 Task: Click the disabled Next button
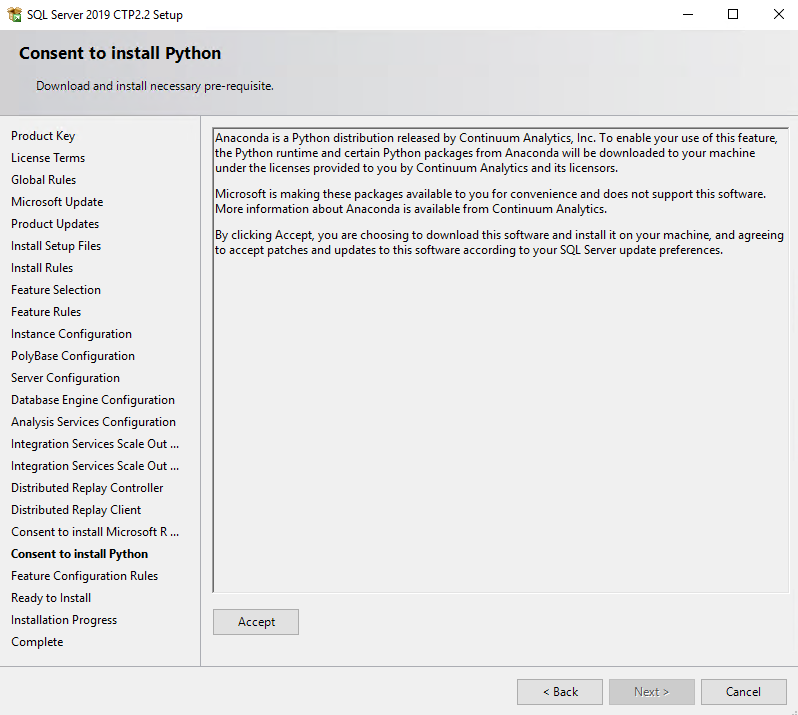point(651,692)
